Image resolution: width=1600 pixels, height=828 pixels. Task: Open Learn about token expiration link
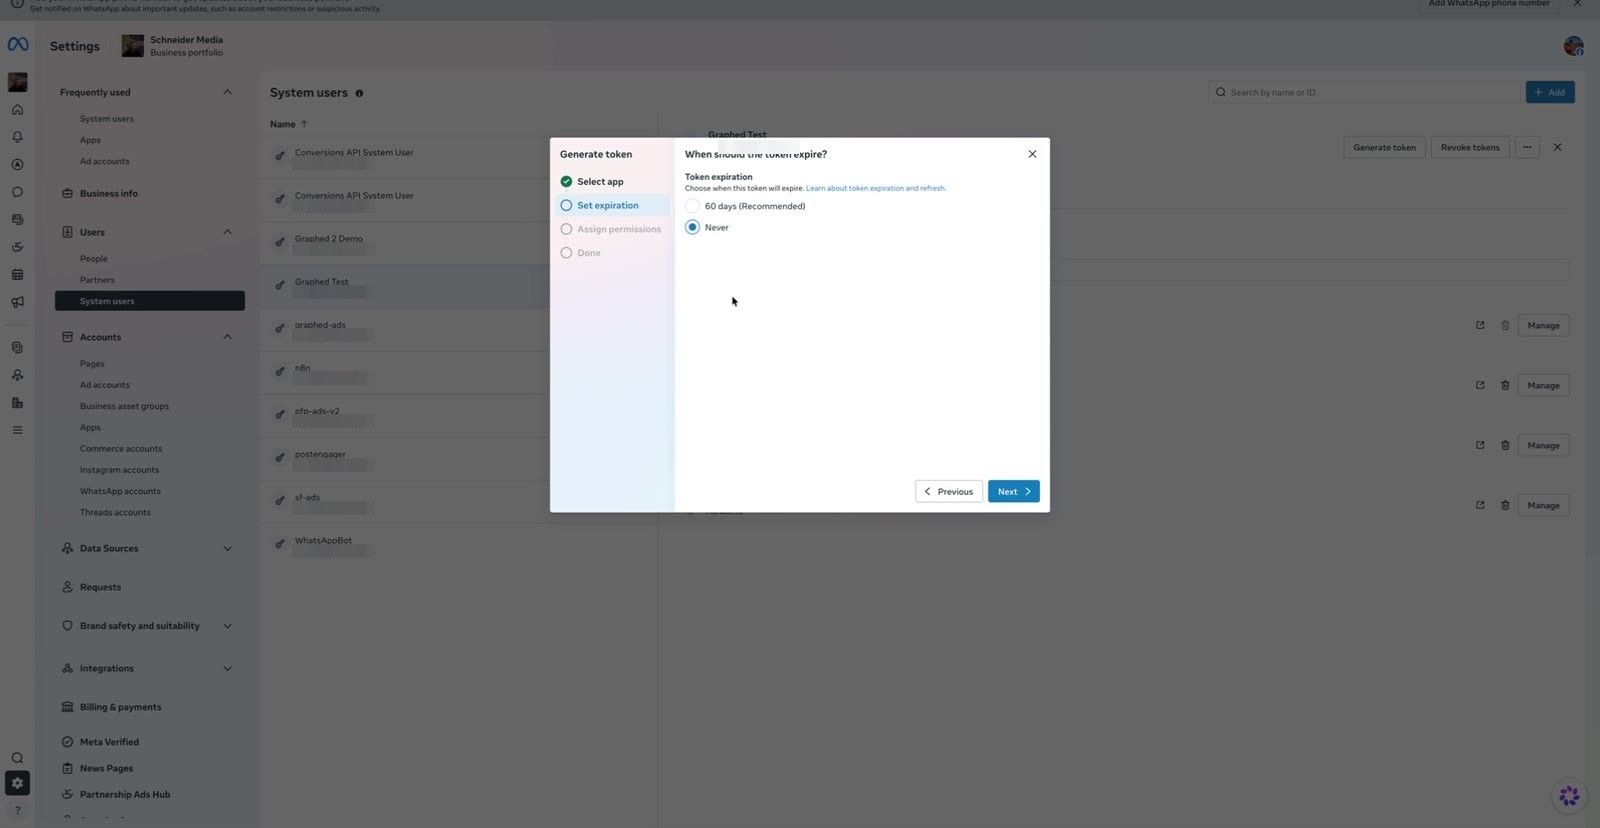click(x=875, y=188)
